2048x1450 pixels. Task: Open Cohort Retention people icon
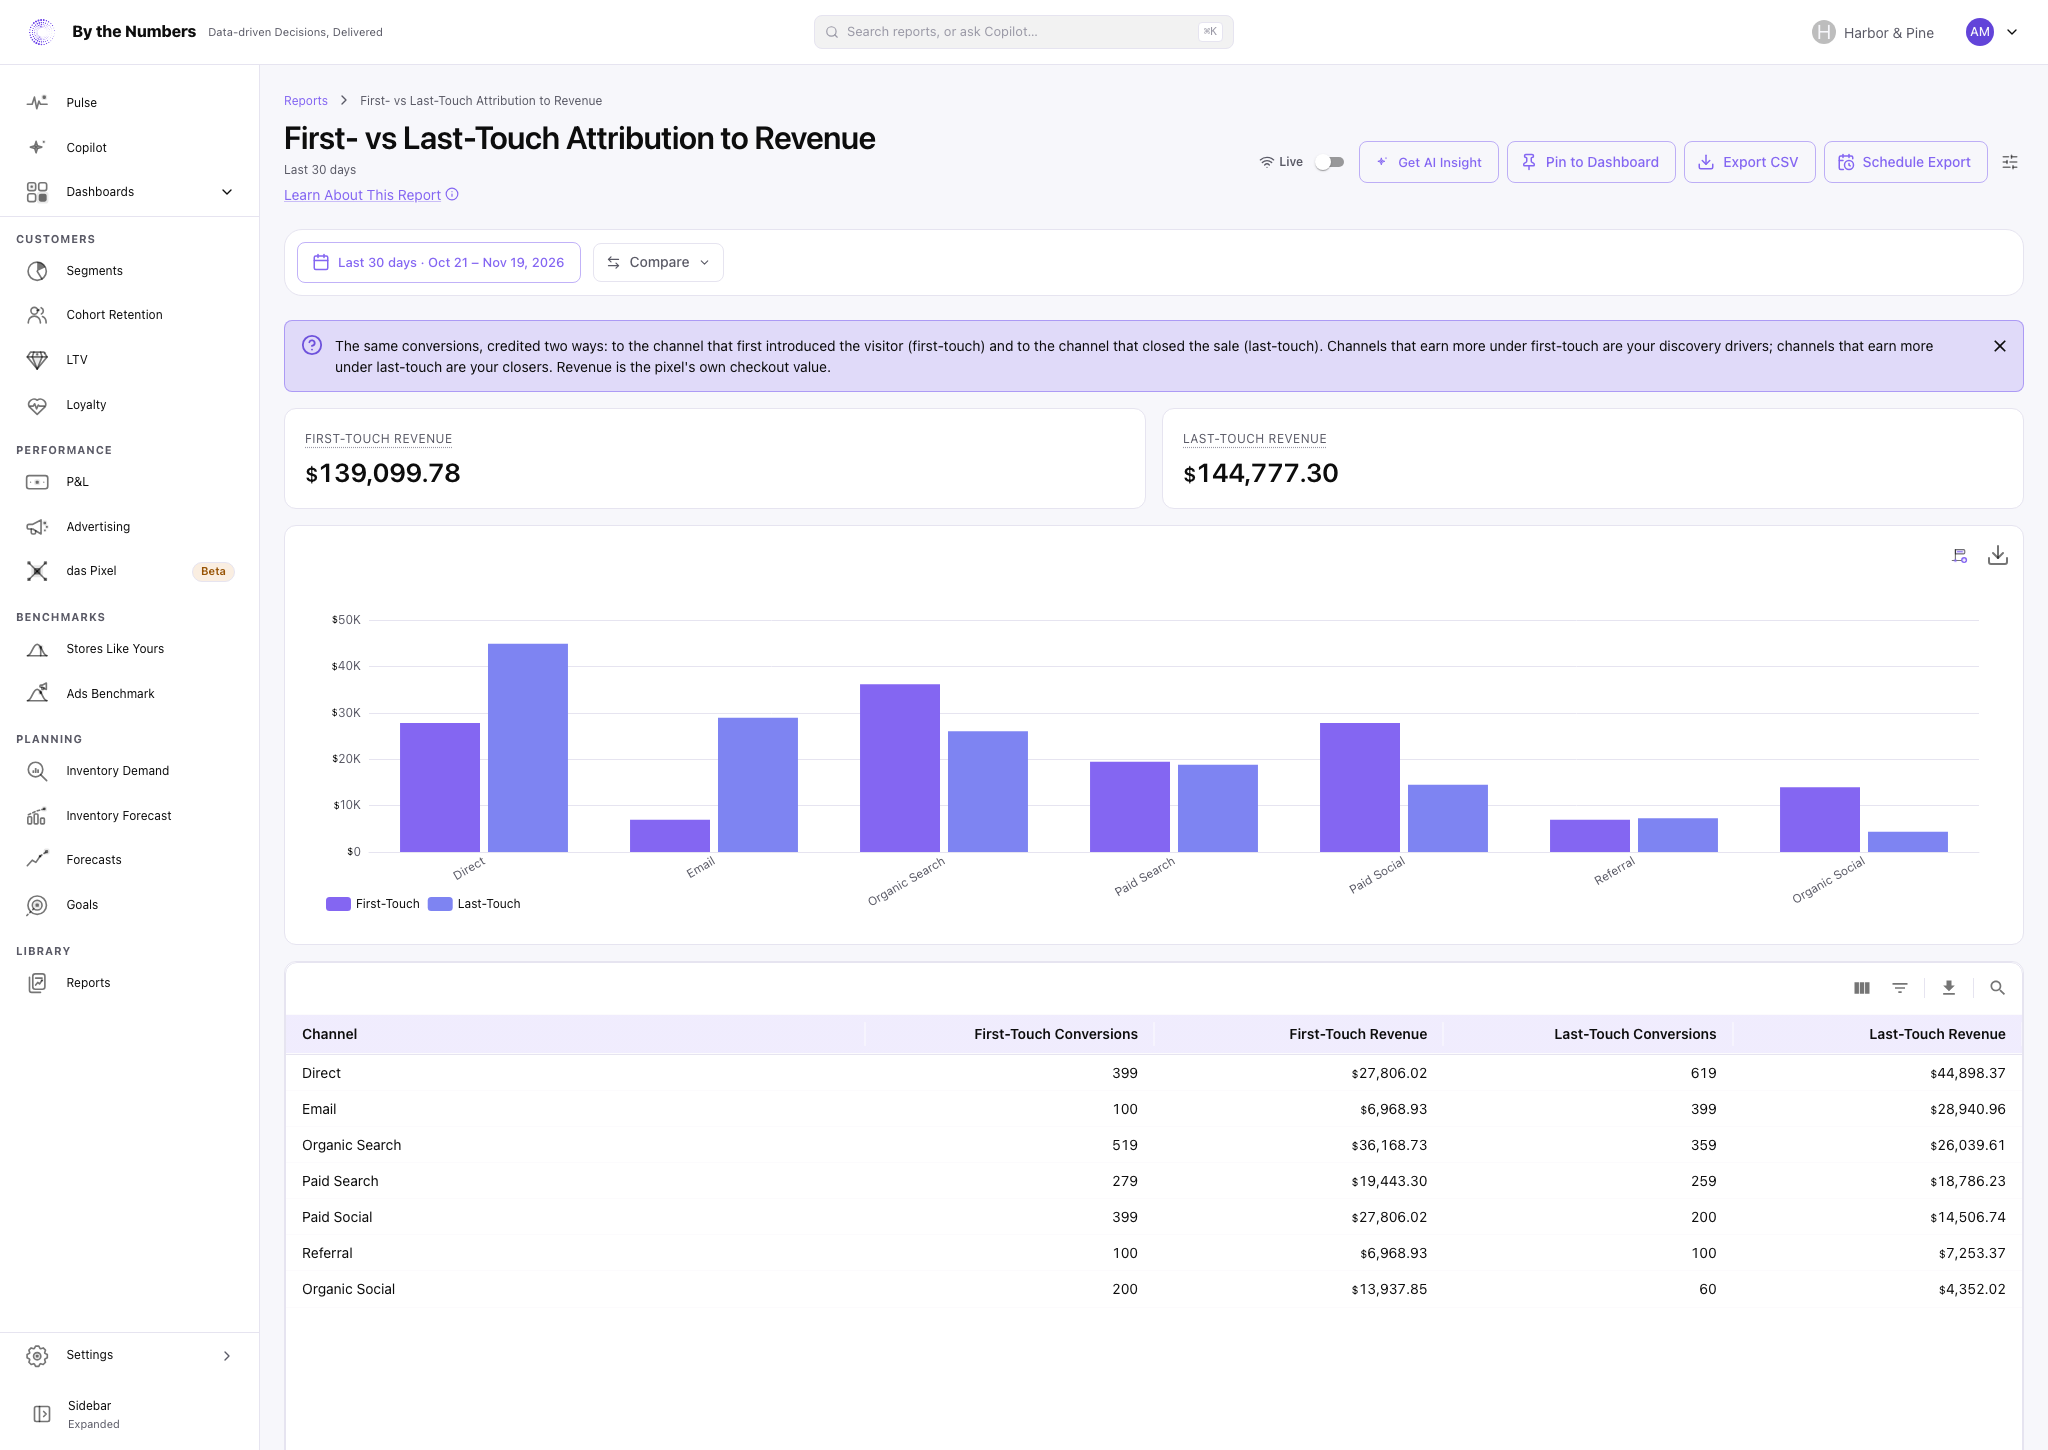coord(37,315)
